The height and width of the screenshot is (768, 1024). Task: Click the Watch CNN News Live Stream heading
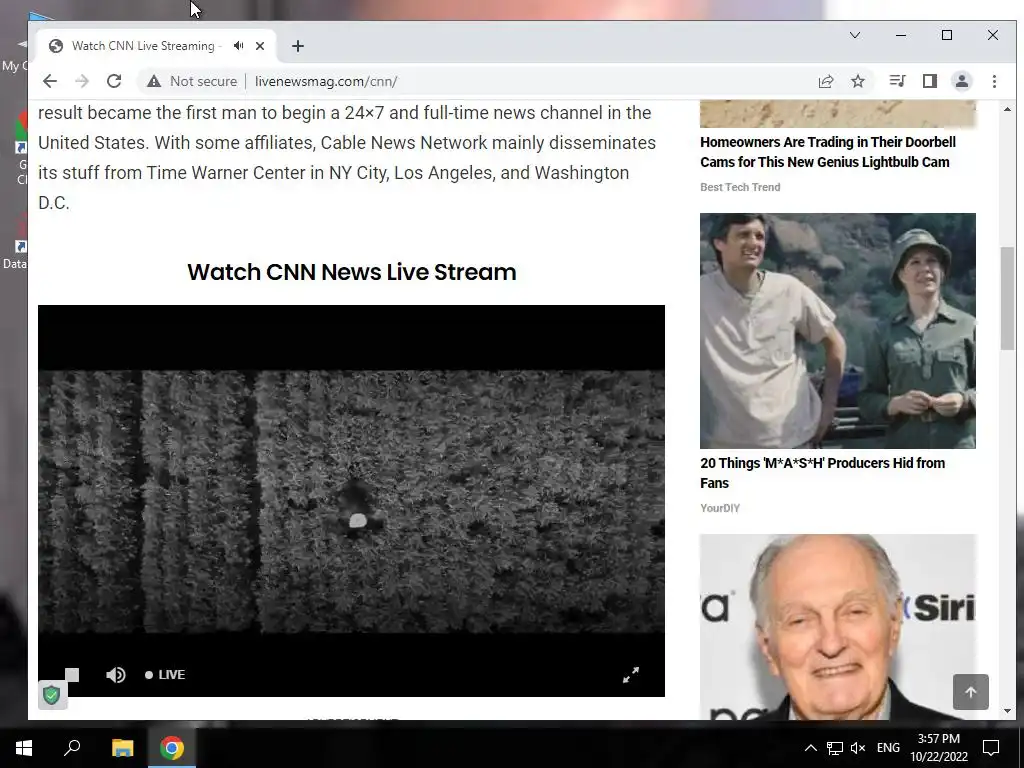(351, 272)
